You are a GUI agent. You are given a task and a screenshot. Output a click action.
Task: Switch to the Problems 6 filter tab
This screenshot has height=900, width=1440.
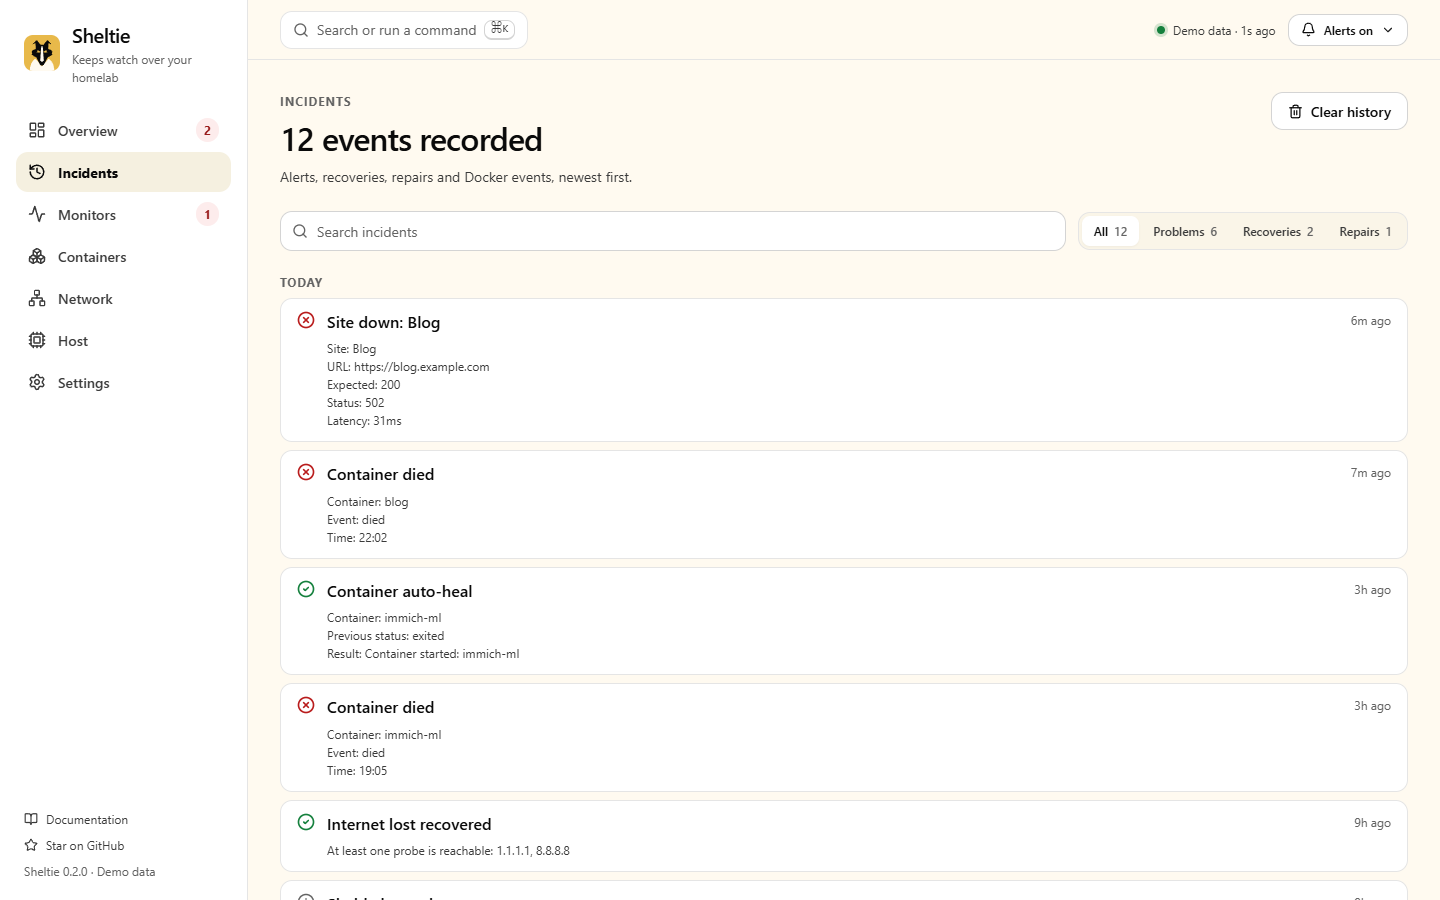tap(1185, 231)
